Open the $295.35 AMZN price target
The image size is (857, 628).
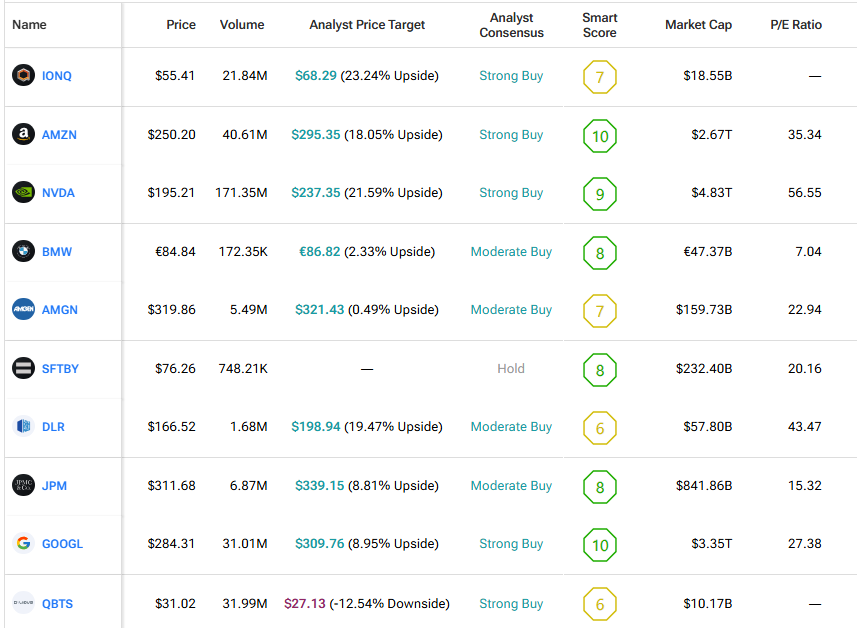[x=316, y=134]
